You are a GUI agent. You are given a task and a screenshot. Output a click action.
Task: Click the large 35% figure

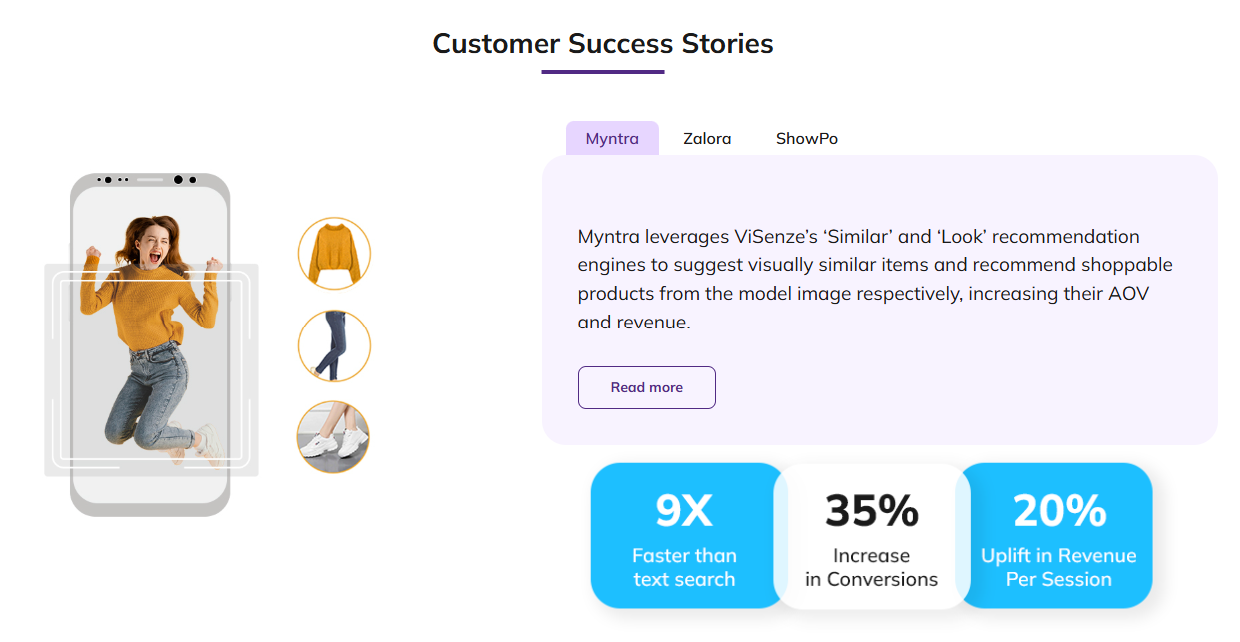872,511
